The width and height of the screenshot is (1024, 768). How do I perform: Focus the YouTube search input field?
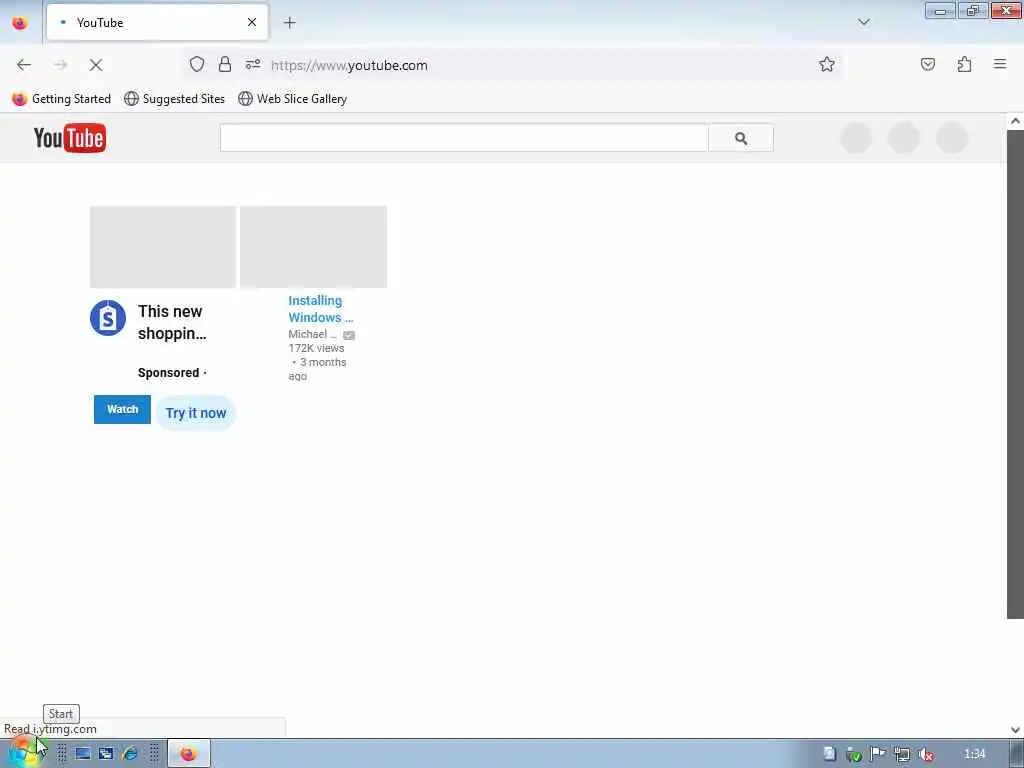(x=464, y=138)
